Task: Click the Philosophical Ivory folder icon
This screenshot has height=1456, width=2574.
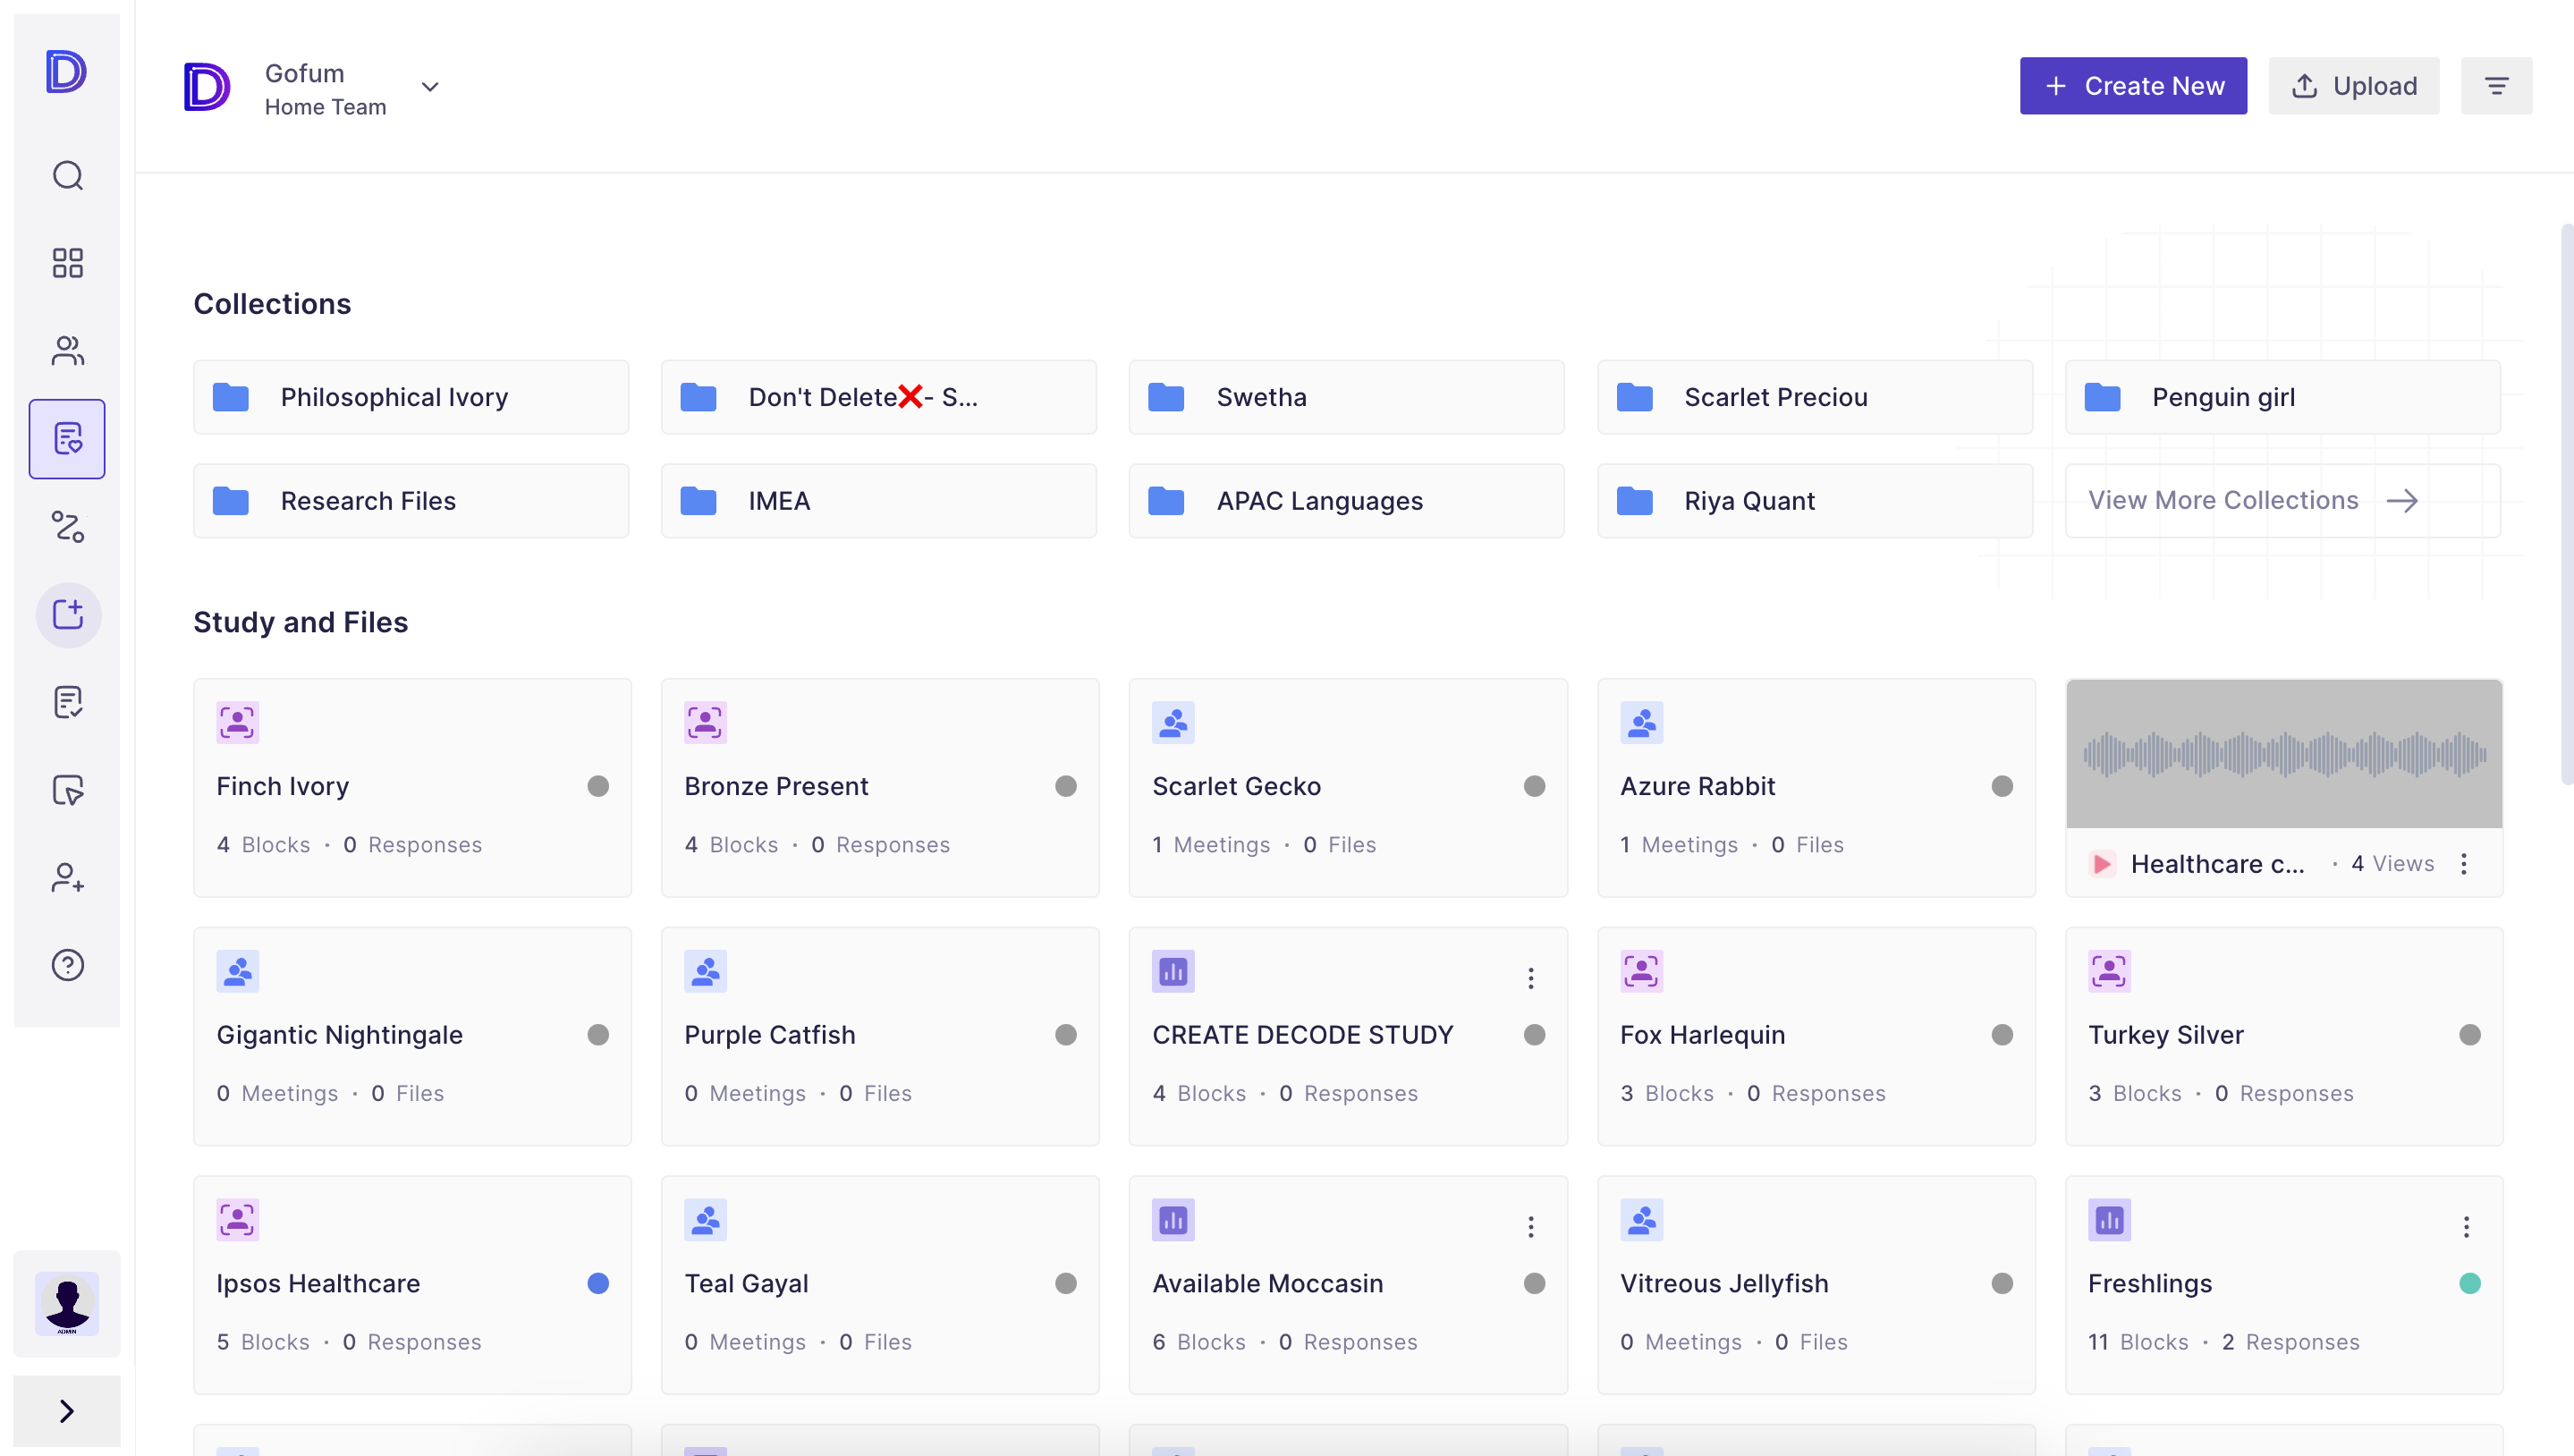Action: click(231, 398)
